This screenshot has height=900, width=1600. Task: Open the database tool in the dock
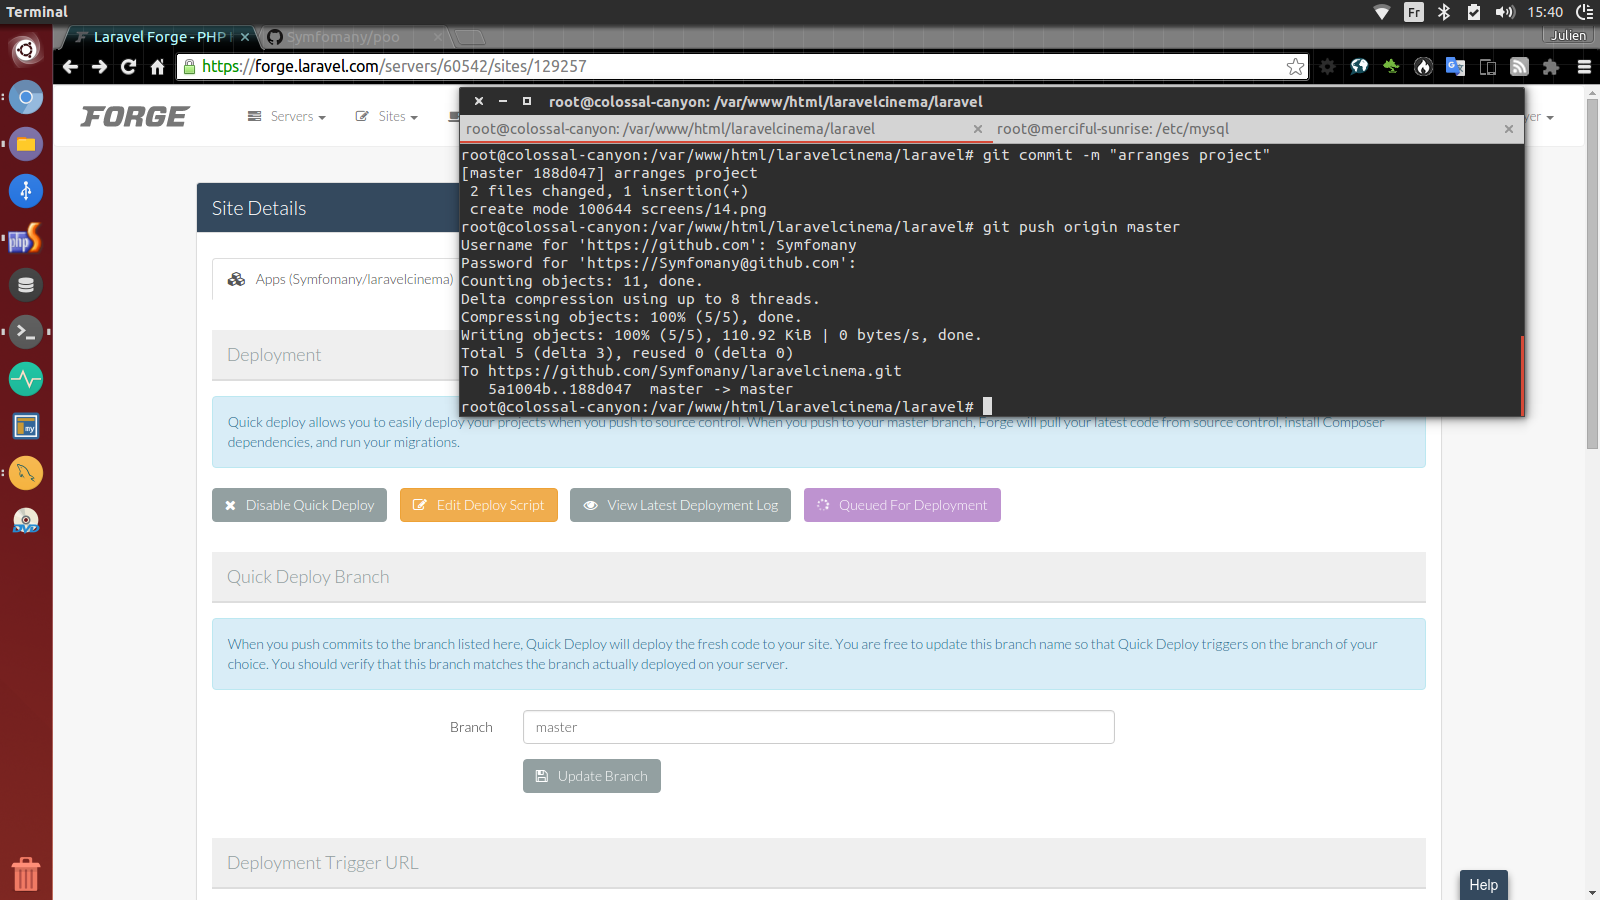click(26, 285)
